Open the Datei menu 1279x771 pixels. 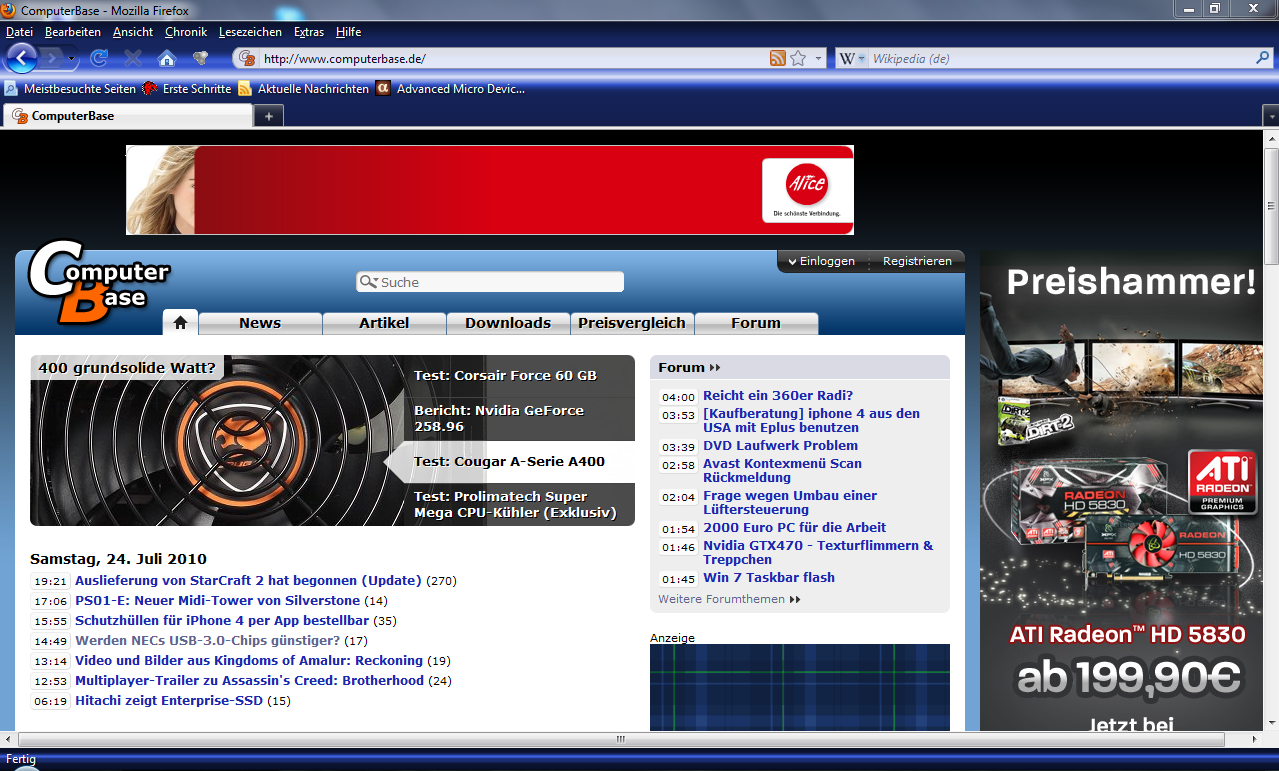point(19,32)
